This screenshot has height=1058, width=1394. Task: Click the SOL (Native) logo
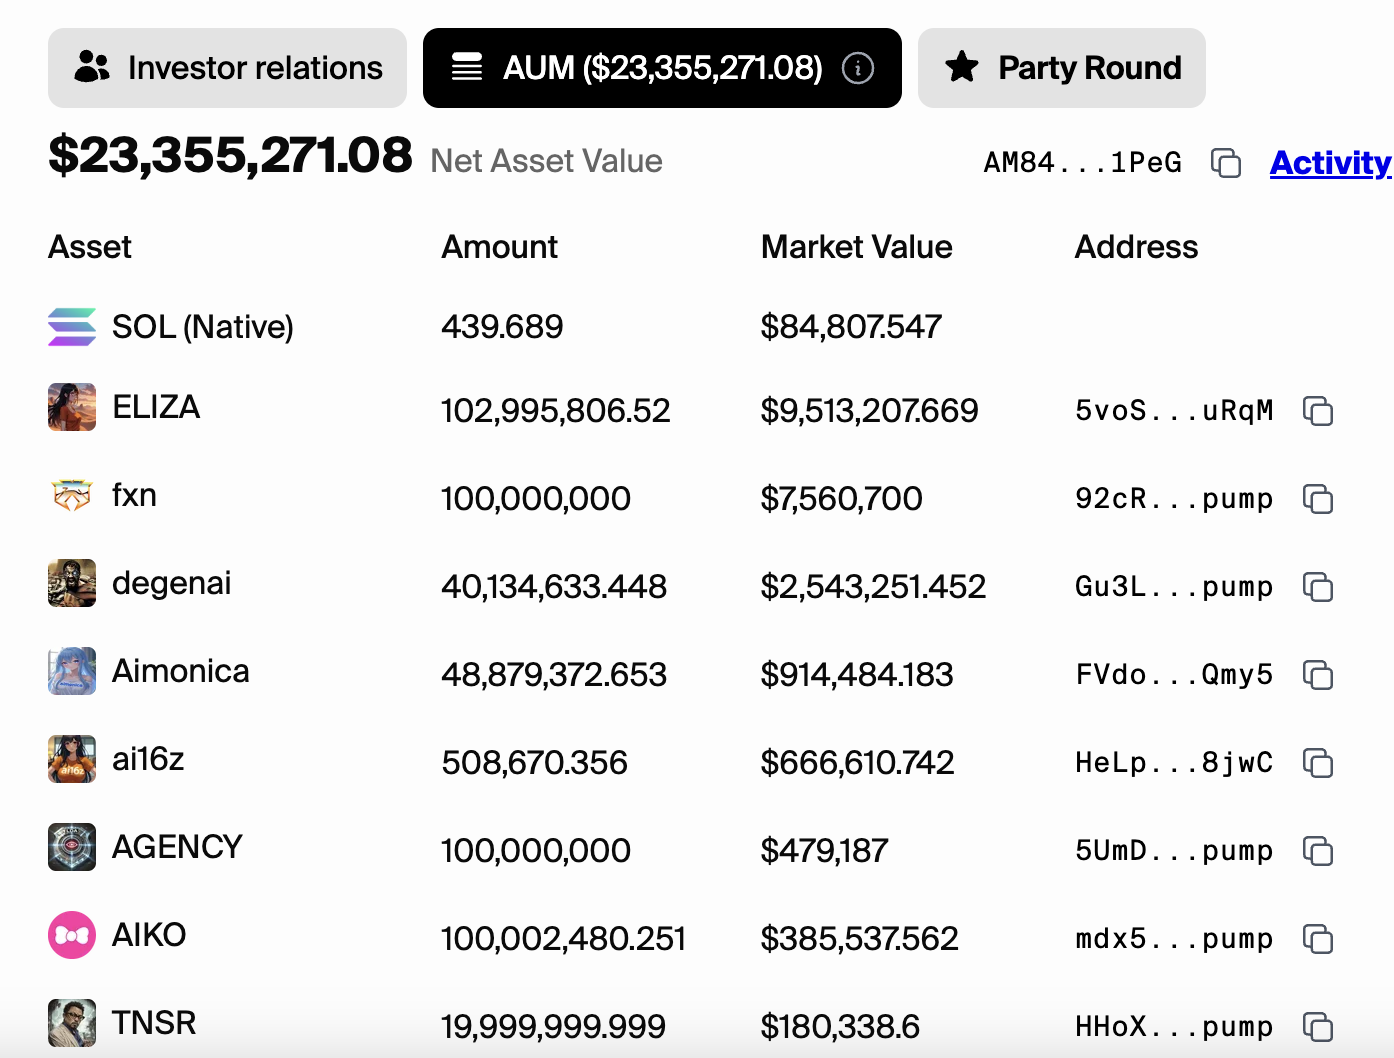72,327
